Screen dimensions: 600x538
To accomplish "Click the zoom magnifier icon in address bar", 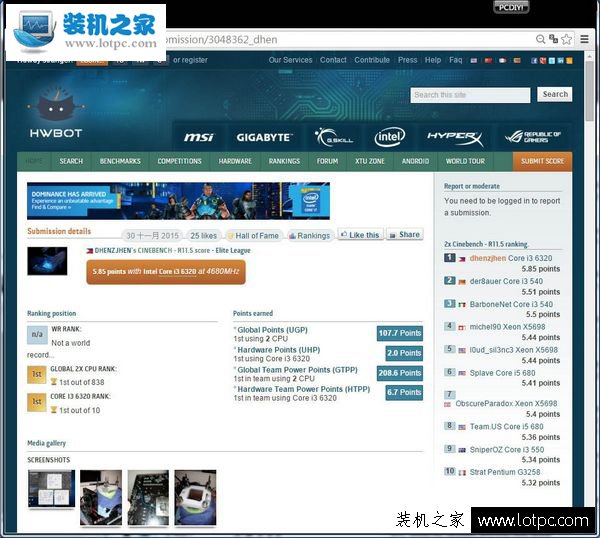I will click(540, 39).
